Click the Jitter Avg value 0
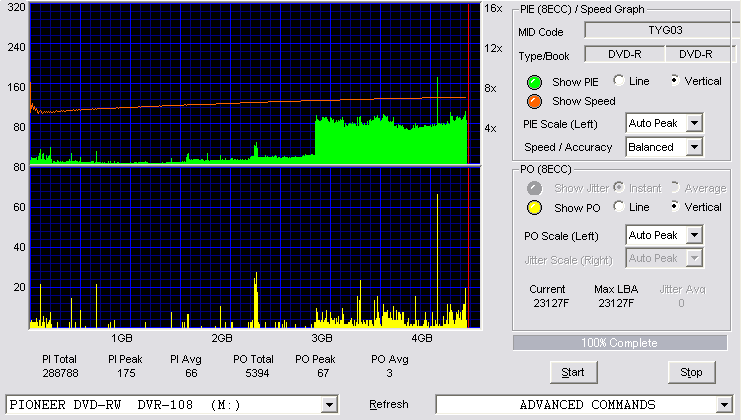Image resolution: width=742 pixels, height=420 pixels. click(x=681, y=303)
